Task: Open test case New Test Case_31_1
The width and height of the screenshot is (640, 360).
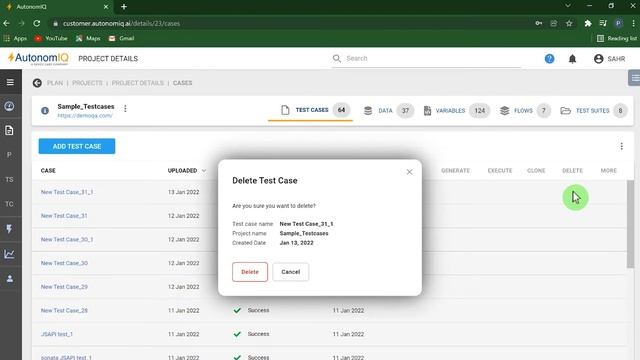Action: (x=67, y=192)
